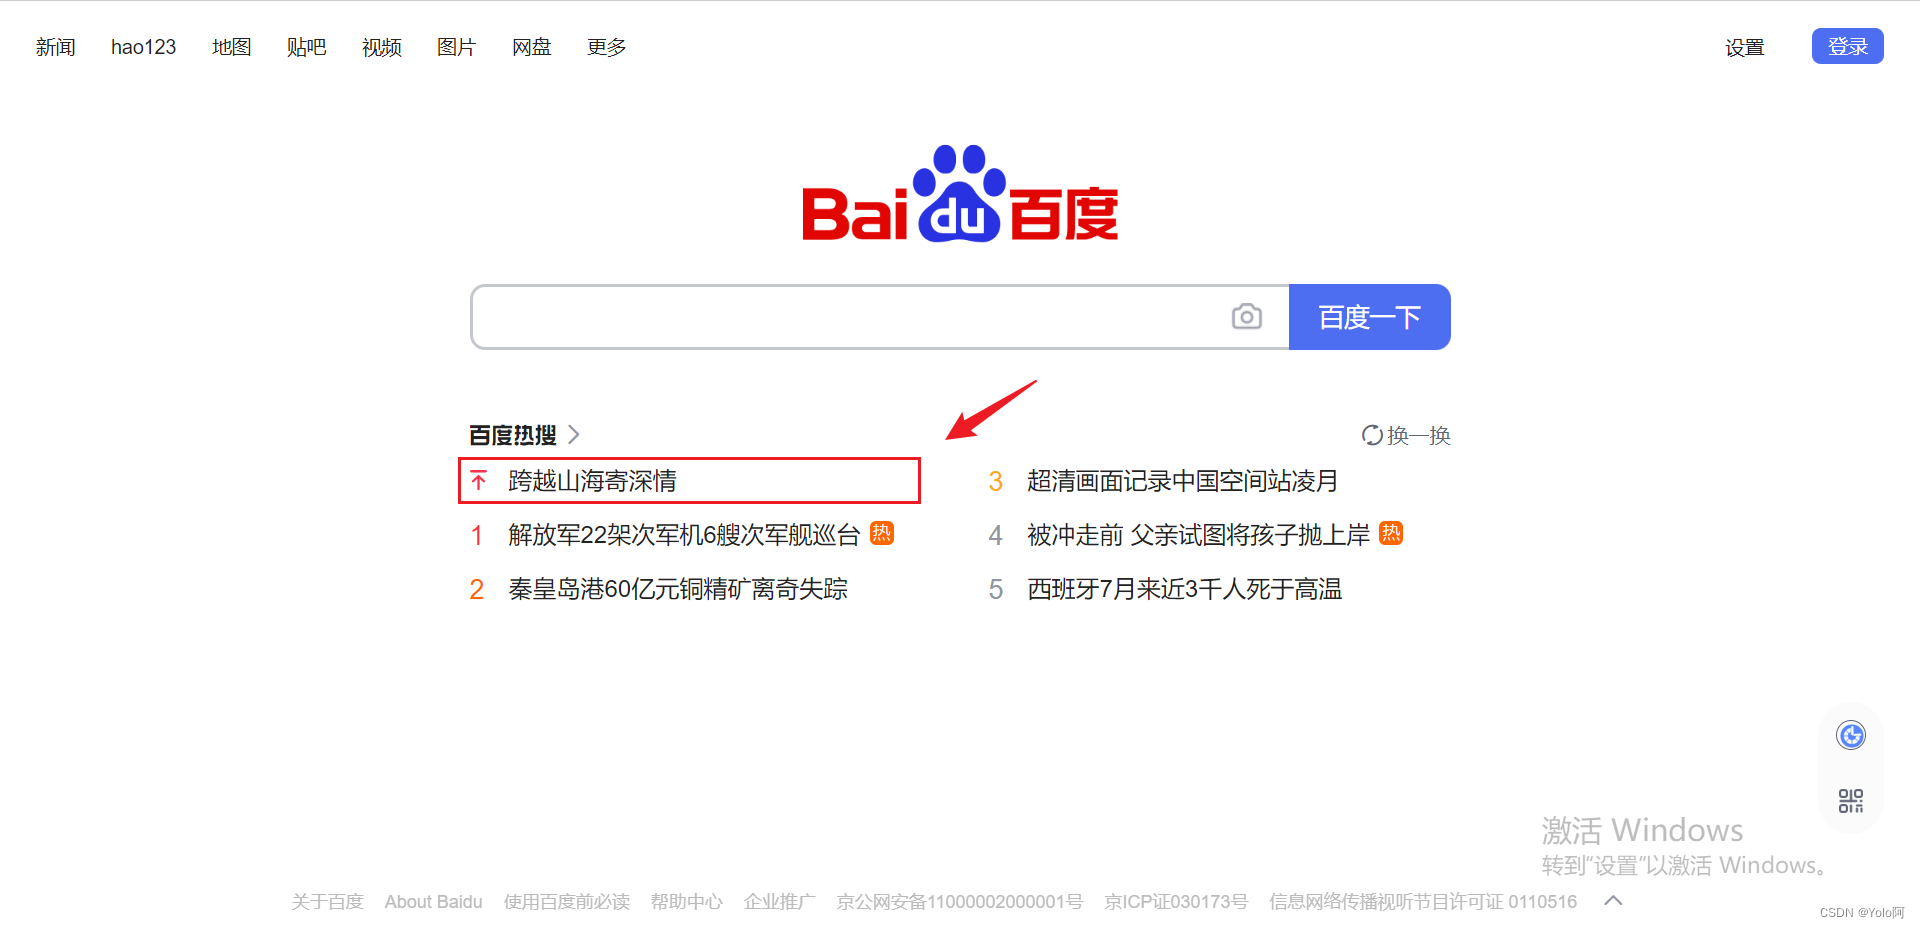
Task: Expand 百度热搜 chevron arrow
Action: click(573, 435)
